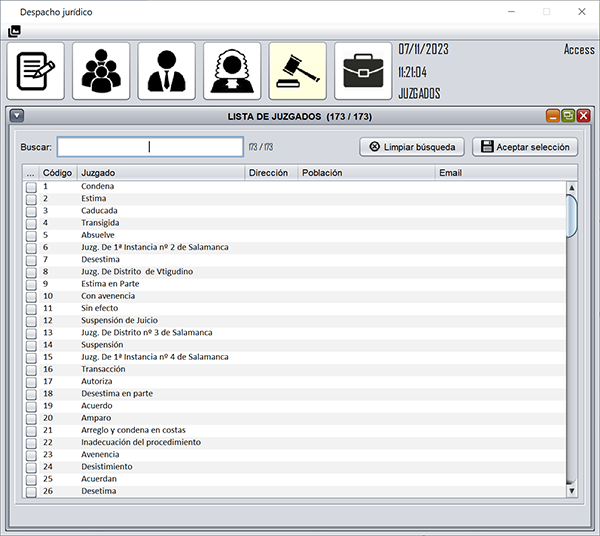The image size is (600, 536).
Task: Expand the panel menu arrow beside list title
Action: (17, 116)
